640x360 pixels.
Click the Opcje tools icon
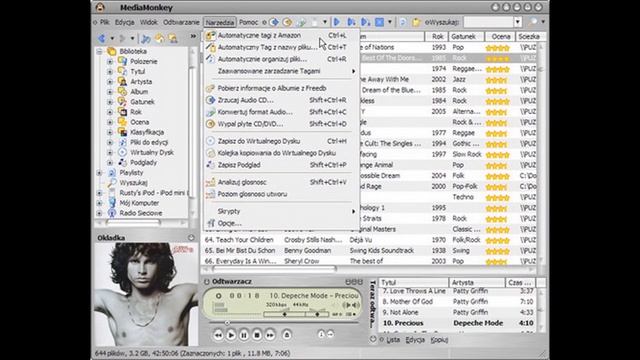[211, 223]
